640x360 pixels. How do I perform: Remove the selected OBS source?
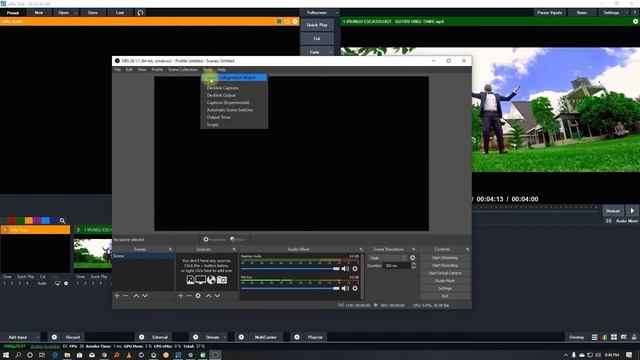click(x=189, y=296)
